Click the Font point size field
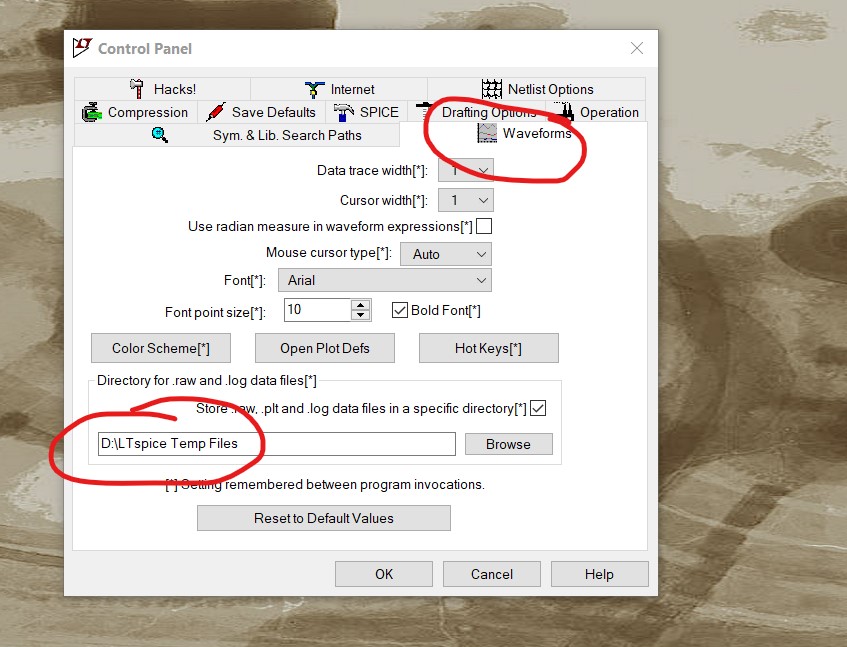The height and width of the screenshot is (647, 847). click(318, 309)
